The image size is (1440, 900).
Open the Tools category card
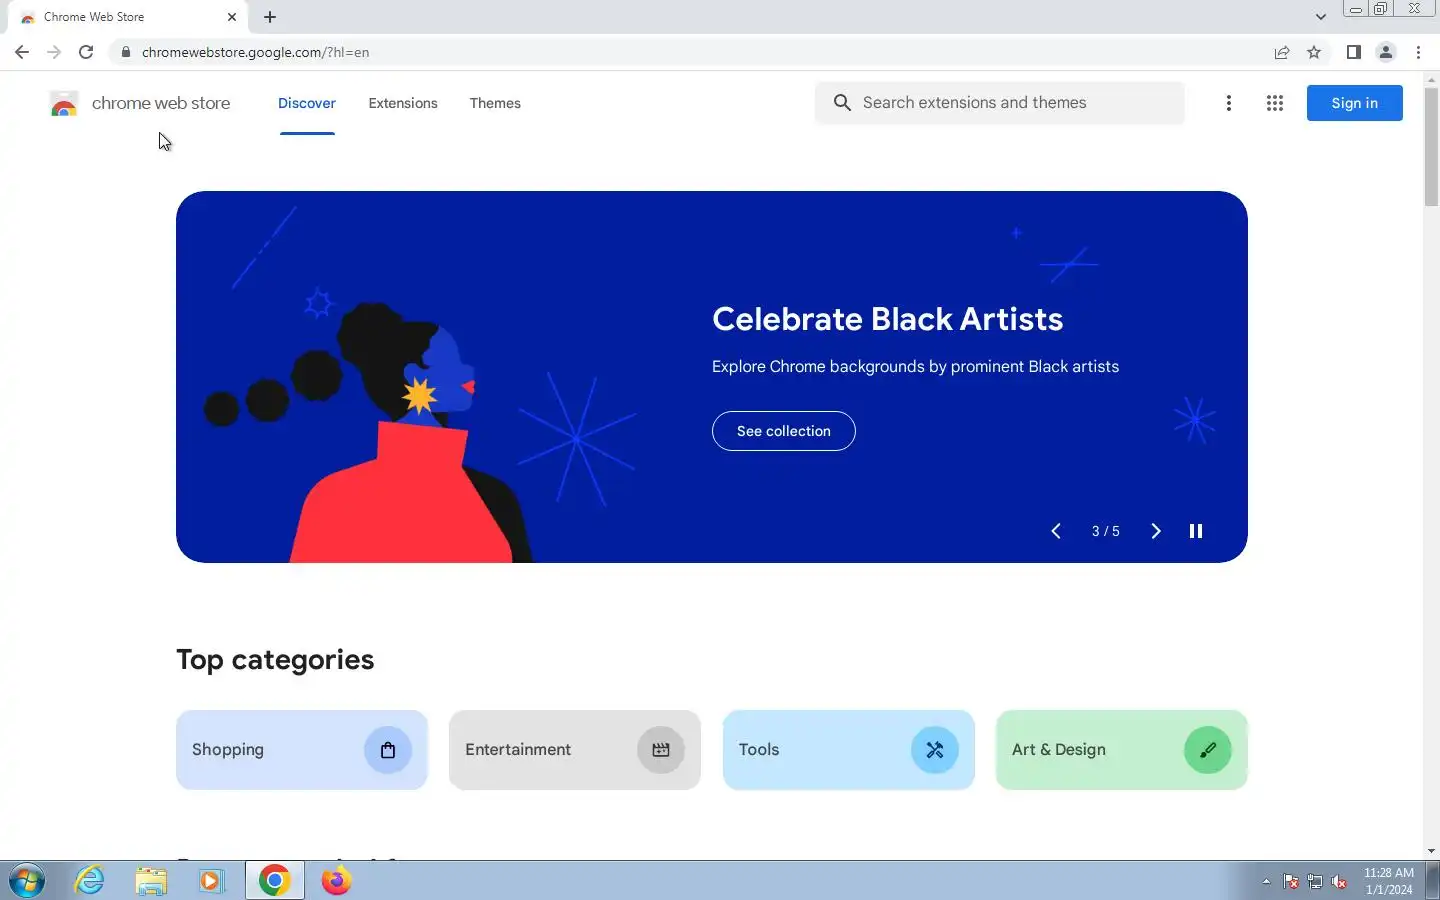point(848,750)
